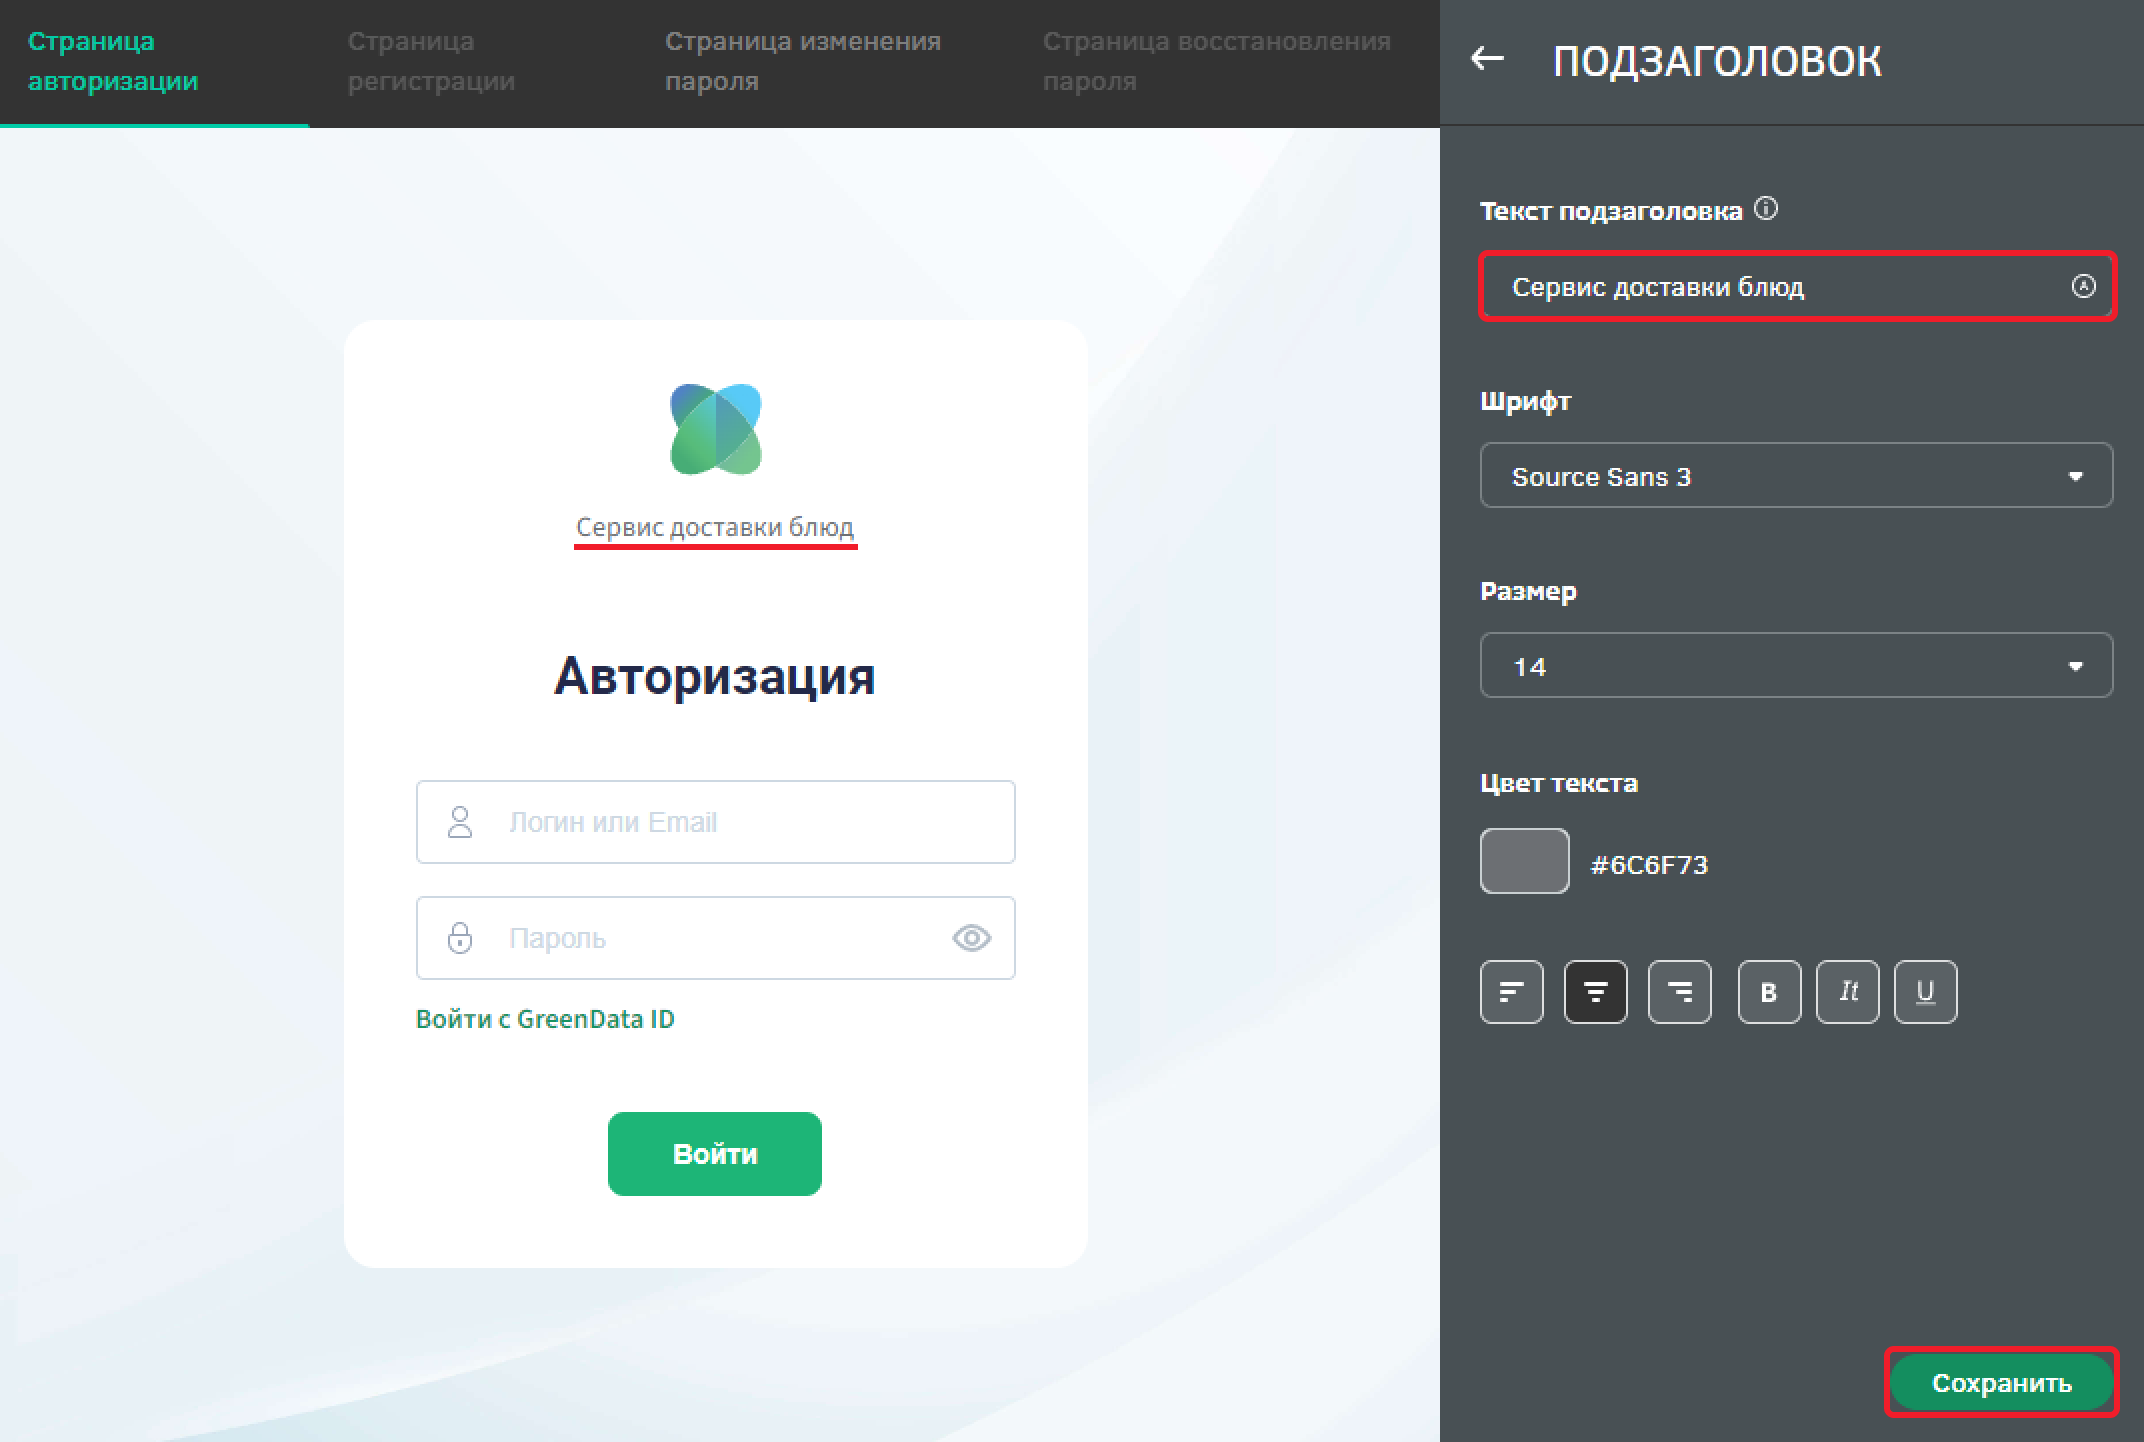Click the back arrow beside ПОДЗАГОЛОВОК
The width and height of the screenshot is (2144, 1442).
point(1487,59)
